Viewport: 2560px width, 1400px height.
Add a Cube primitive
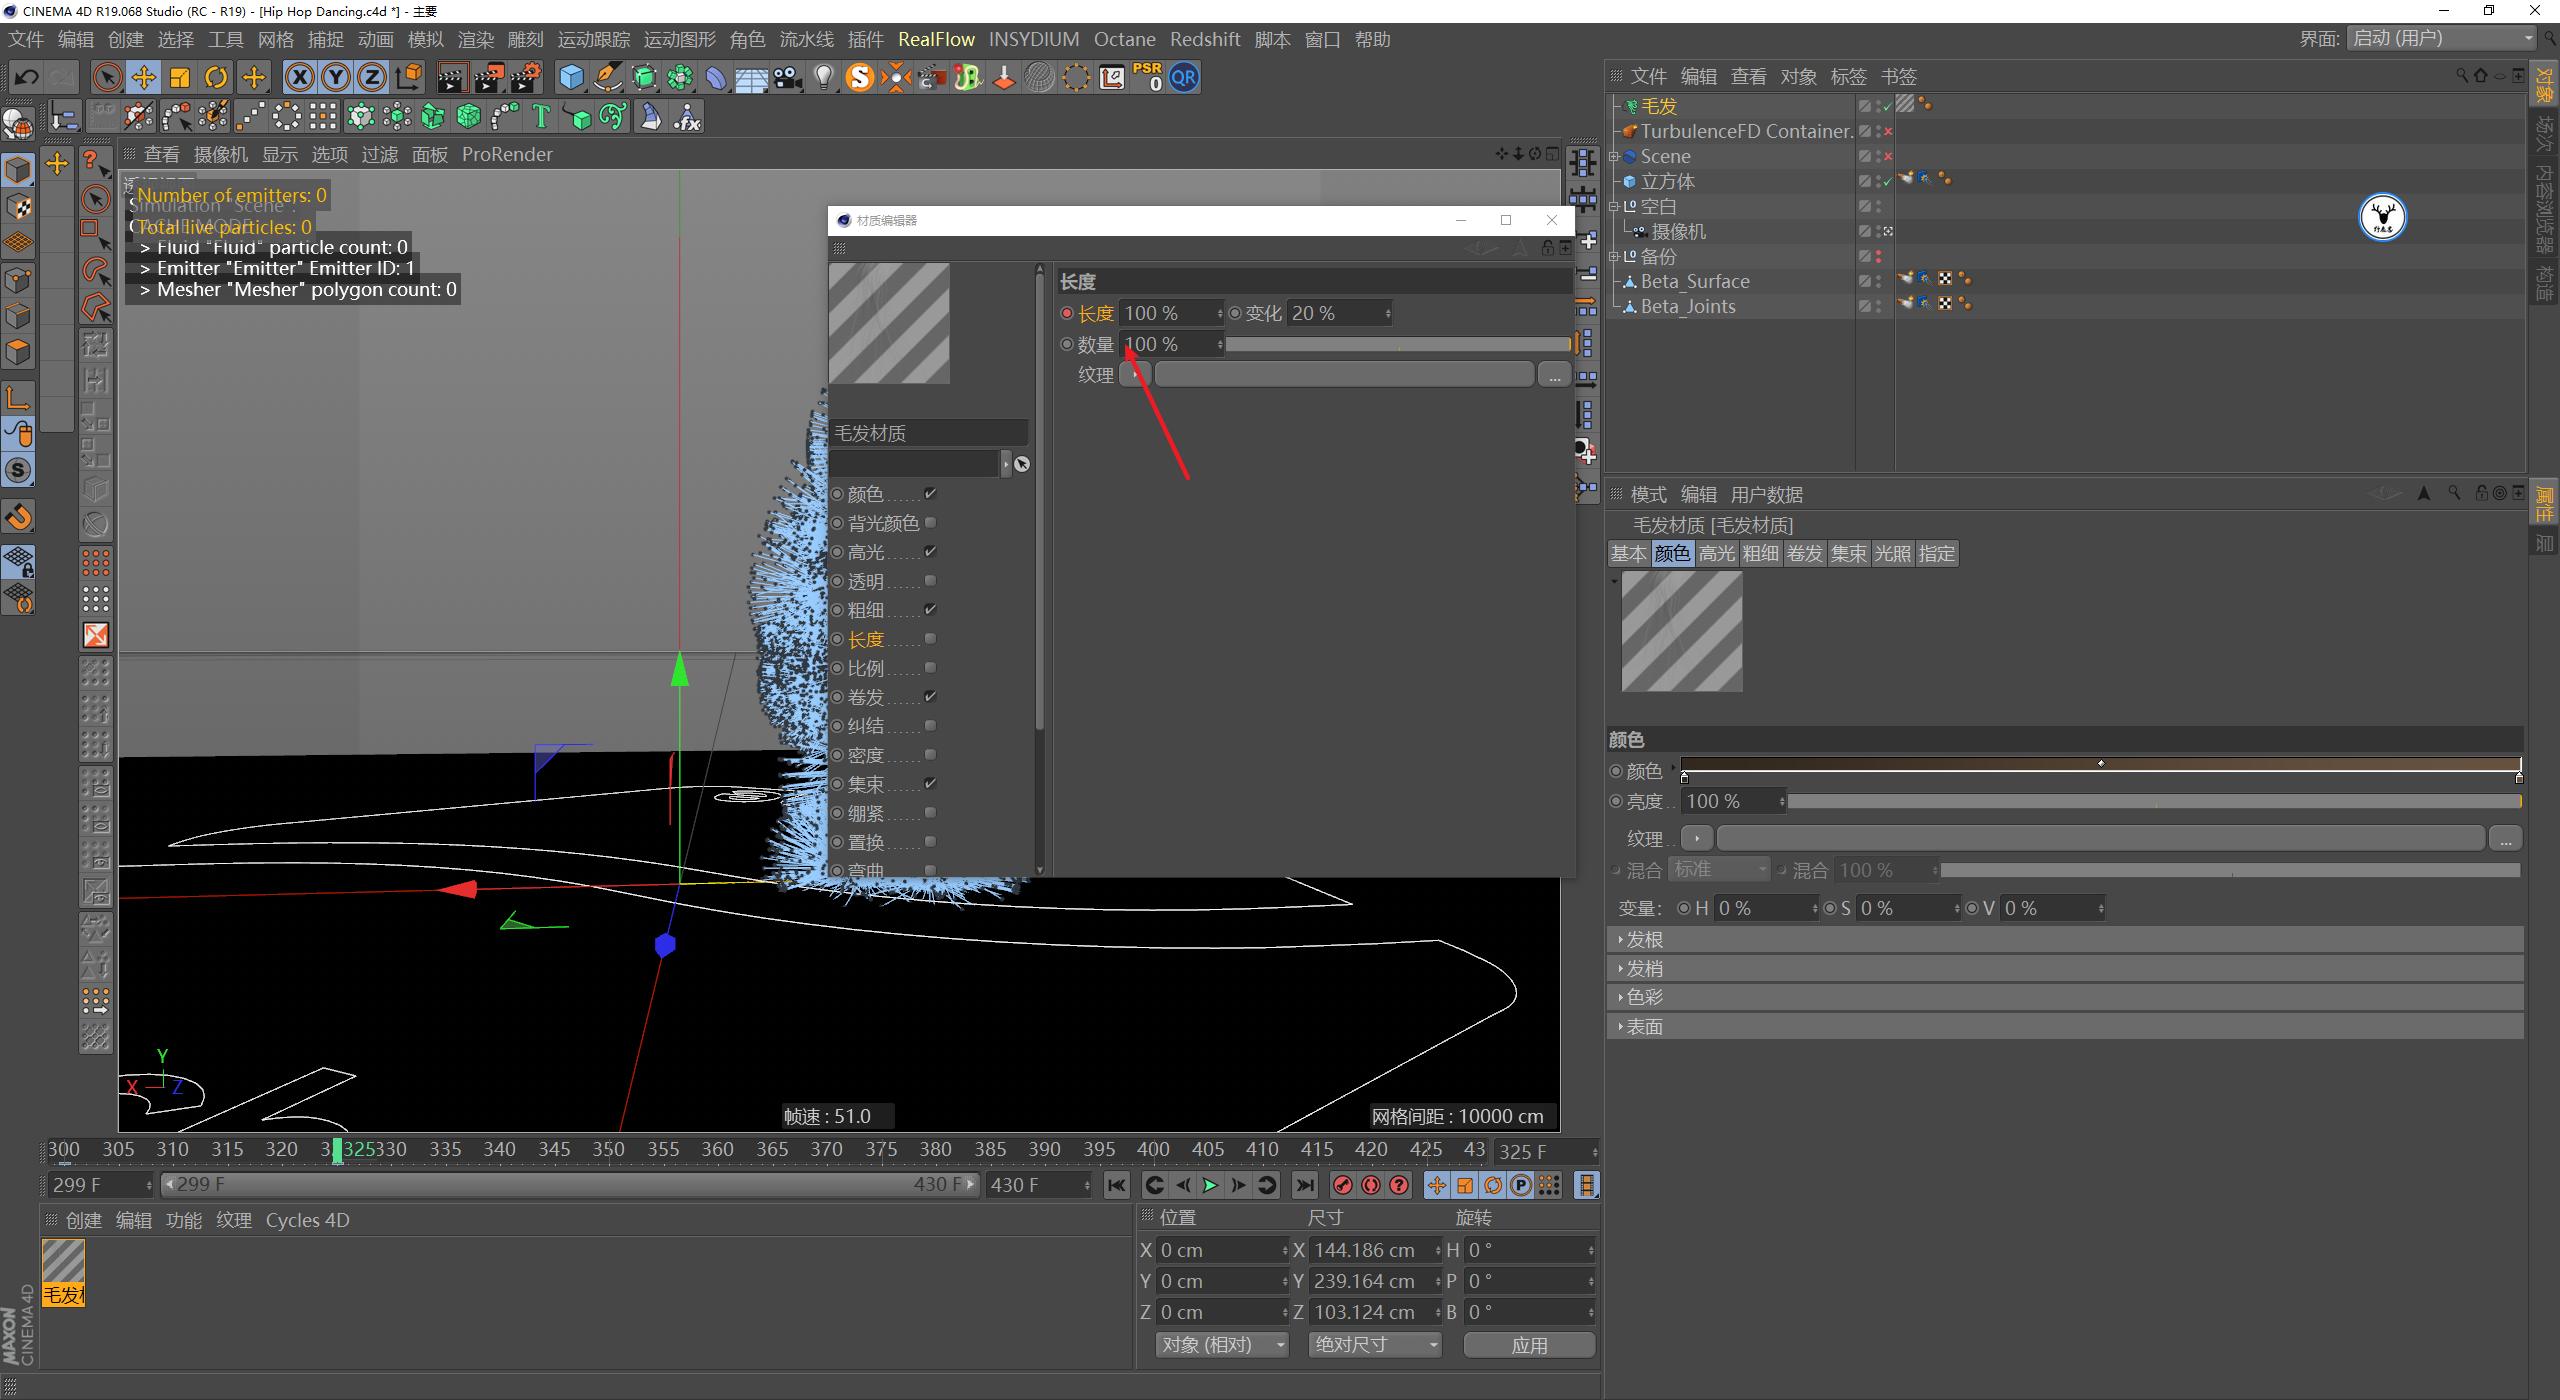coord(570,77)
